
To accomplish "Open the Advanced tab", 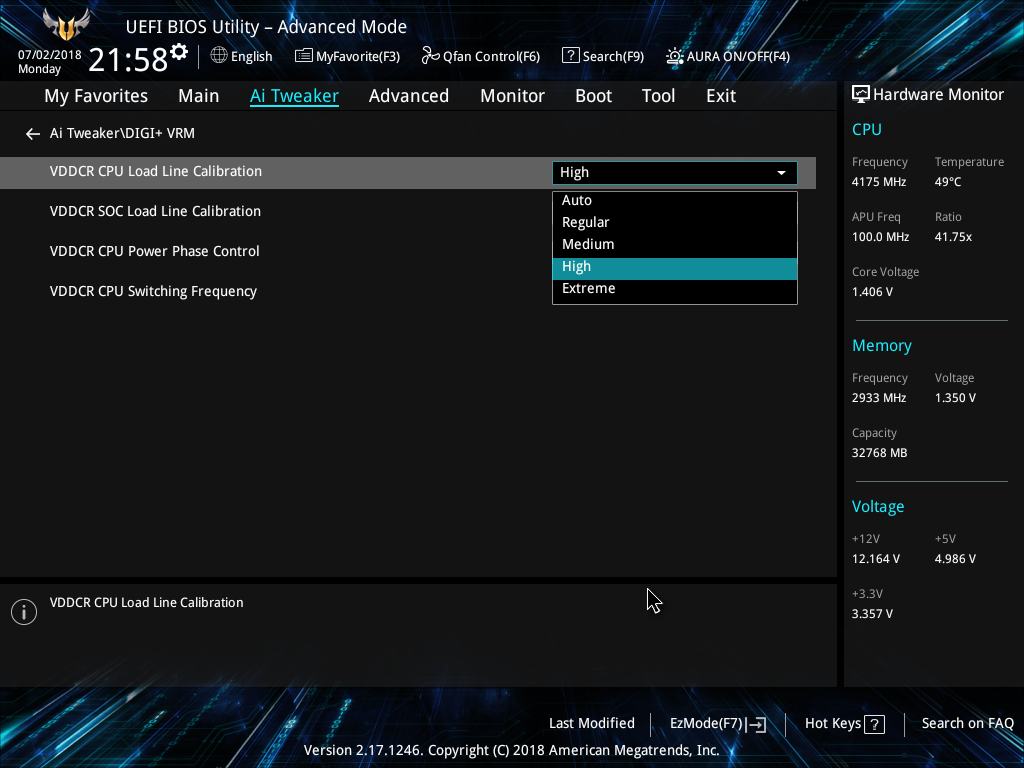I will 409,96.
